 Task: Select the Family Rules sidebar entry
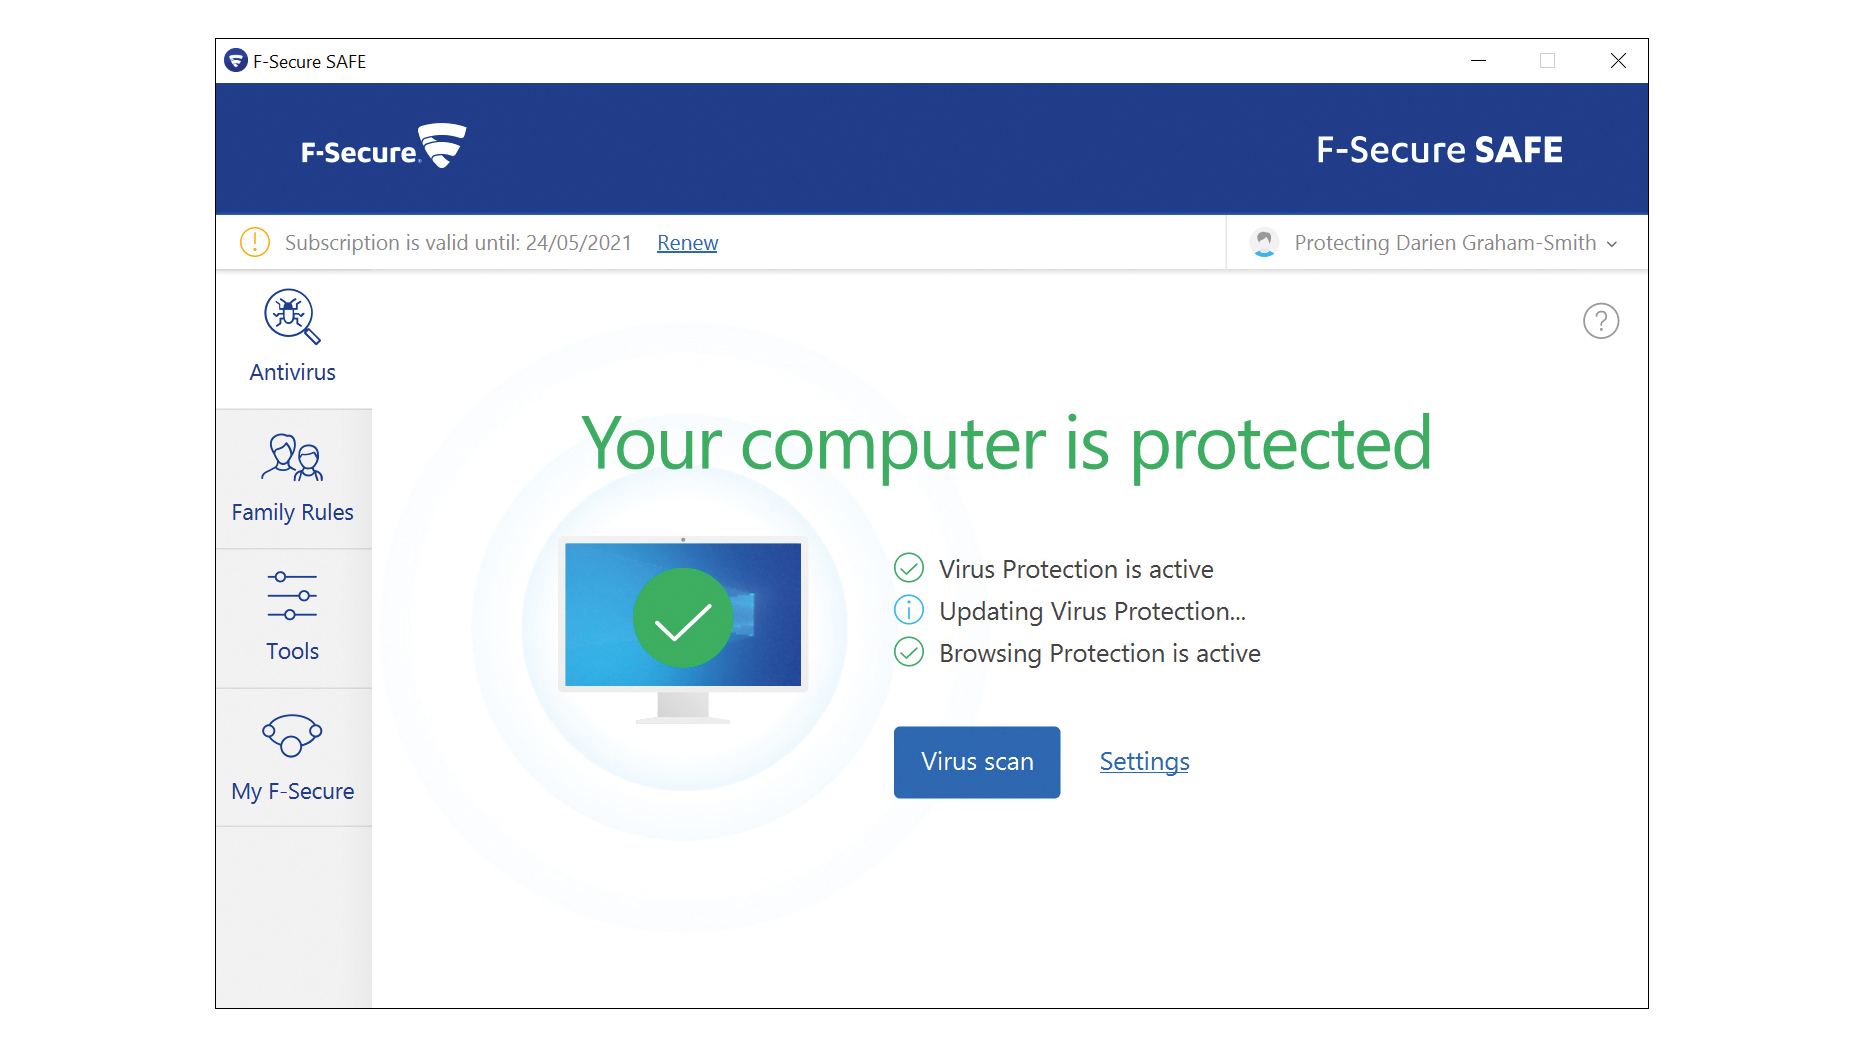[292, 512]
